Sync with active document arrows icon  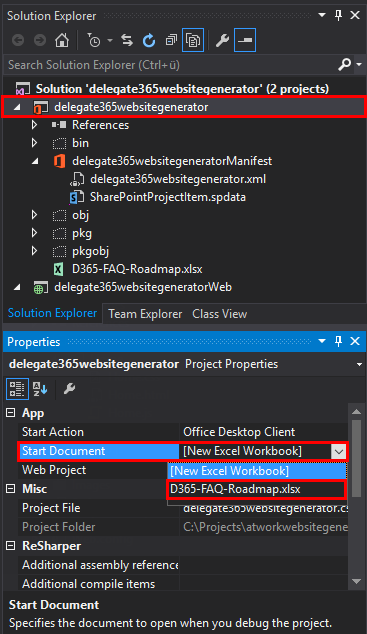click(x=127, y=40)
